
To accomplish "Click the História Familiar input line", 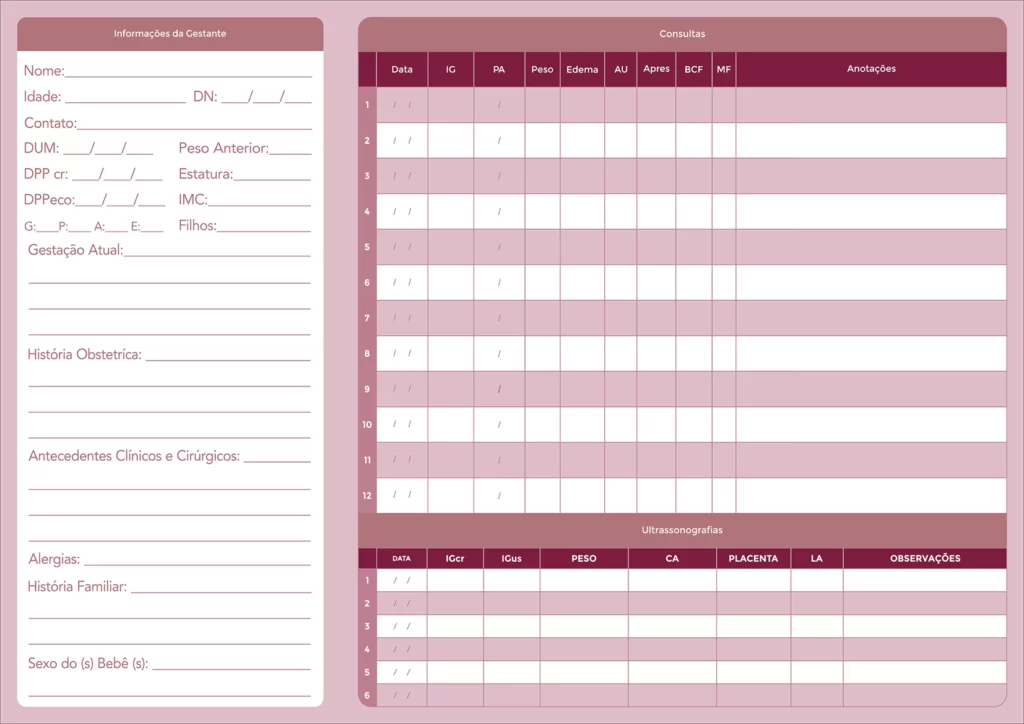I will click(x=220, y=587).
